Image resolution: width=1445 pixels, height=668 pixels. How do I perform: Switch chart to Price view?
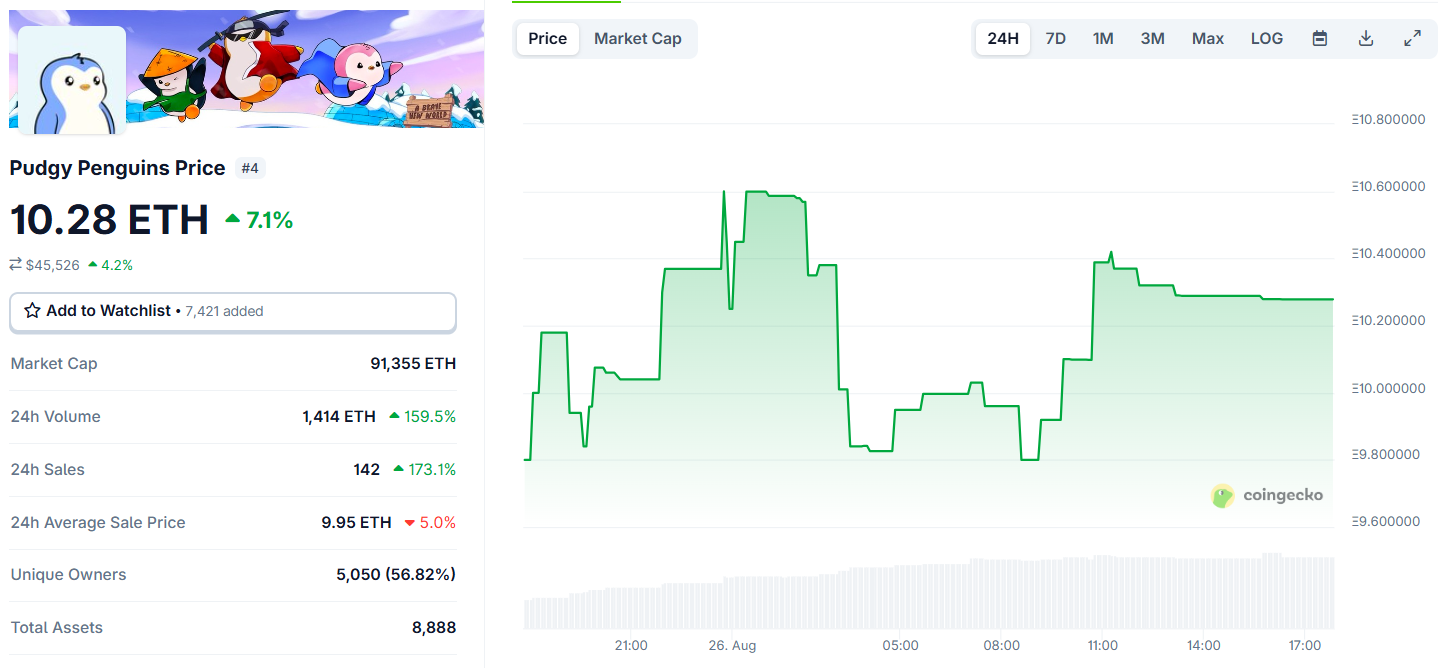[x=547, y=39]
